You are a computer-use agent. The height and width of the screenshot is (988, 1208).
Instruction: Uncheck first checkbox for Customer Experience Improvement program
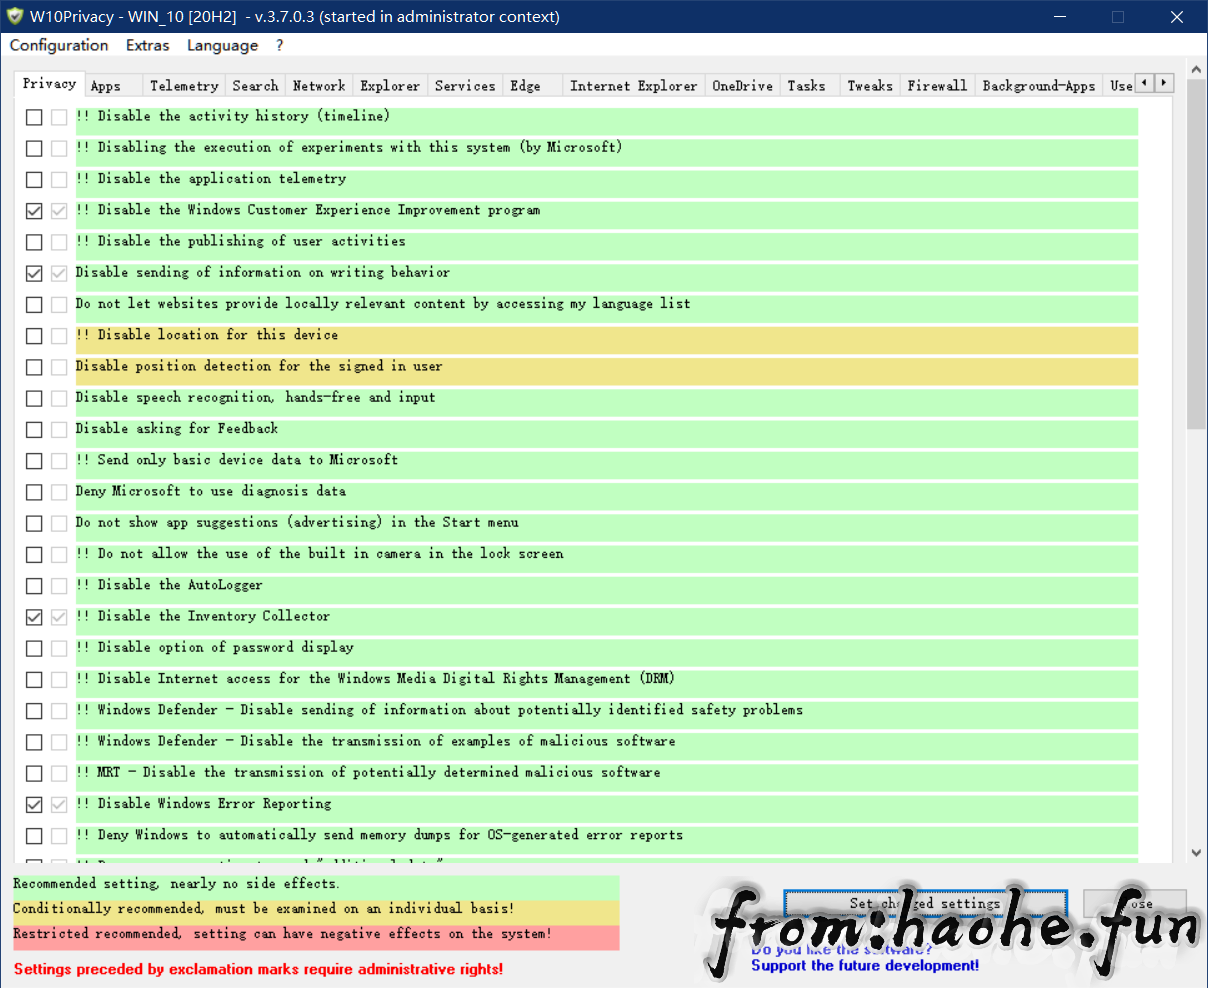pyautogui.click(x=34, y=211)
